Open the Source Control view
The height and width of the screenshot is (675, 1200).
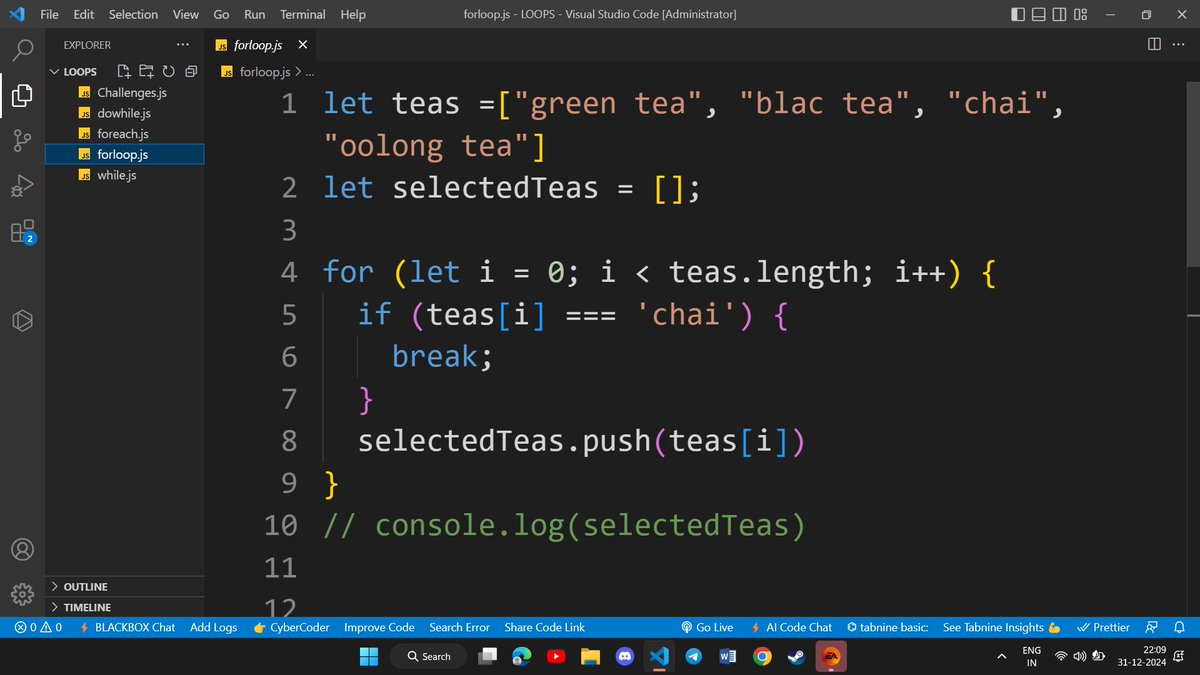click(x=22, y=140)
